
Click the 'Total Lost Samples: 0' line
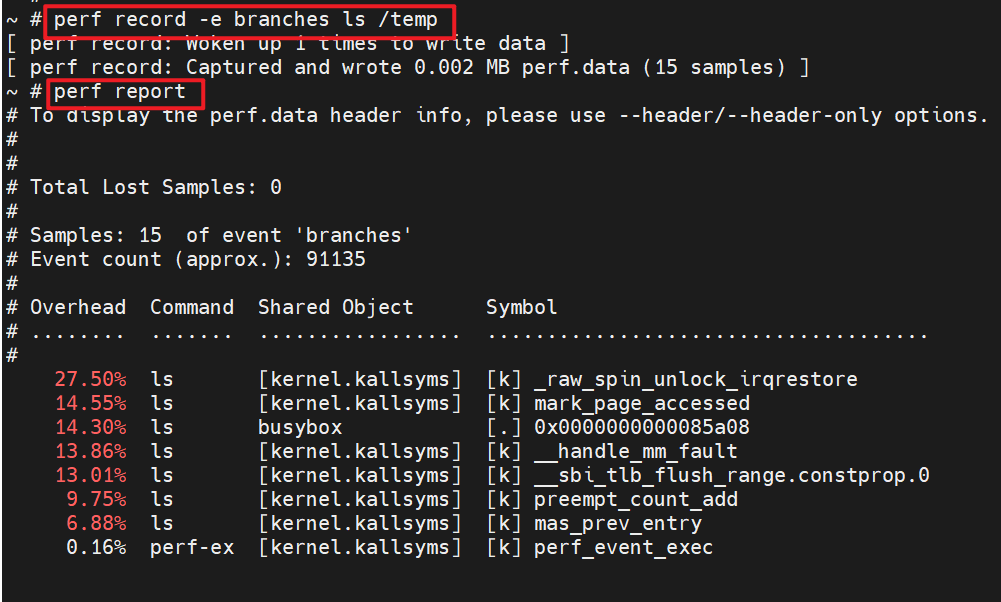(155, 187)
